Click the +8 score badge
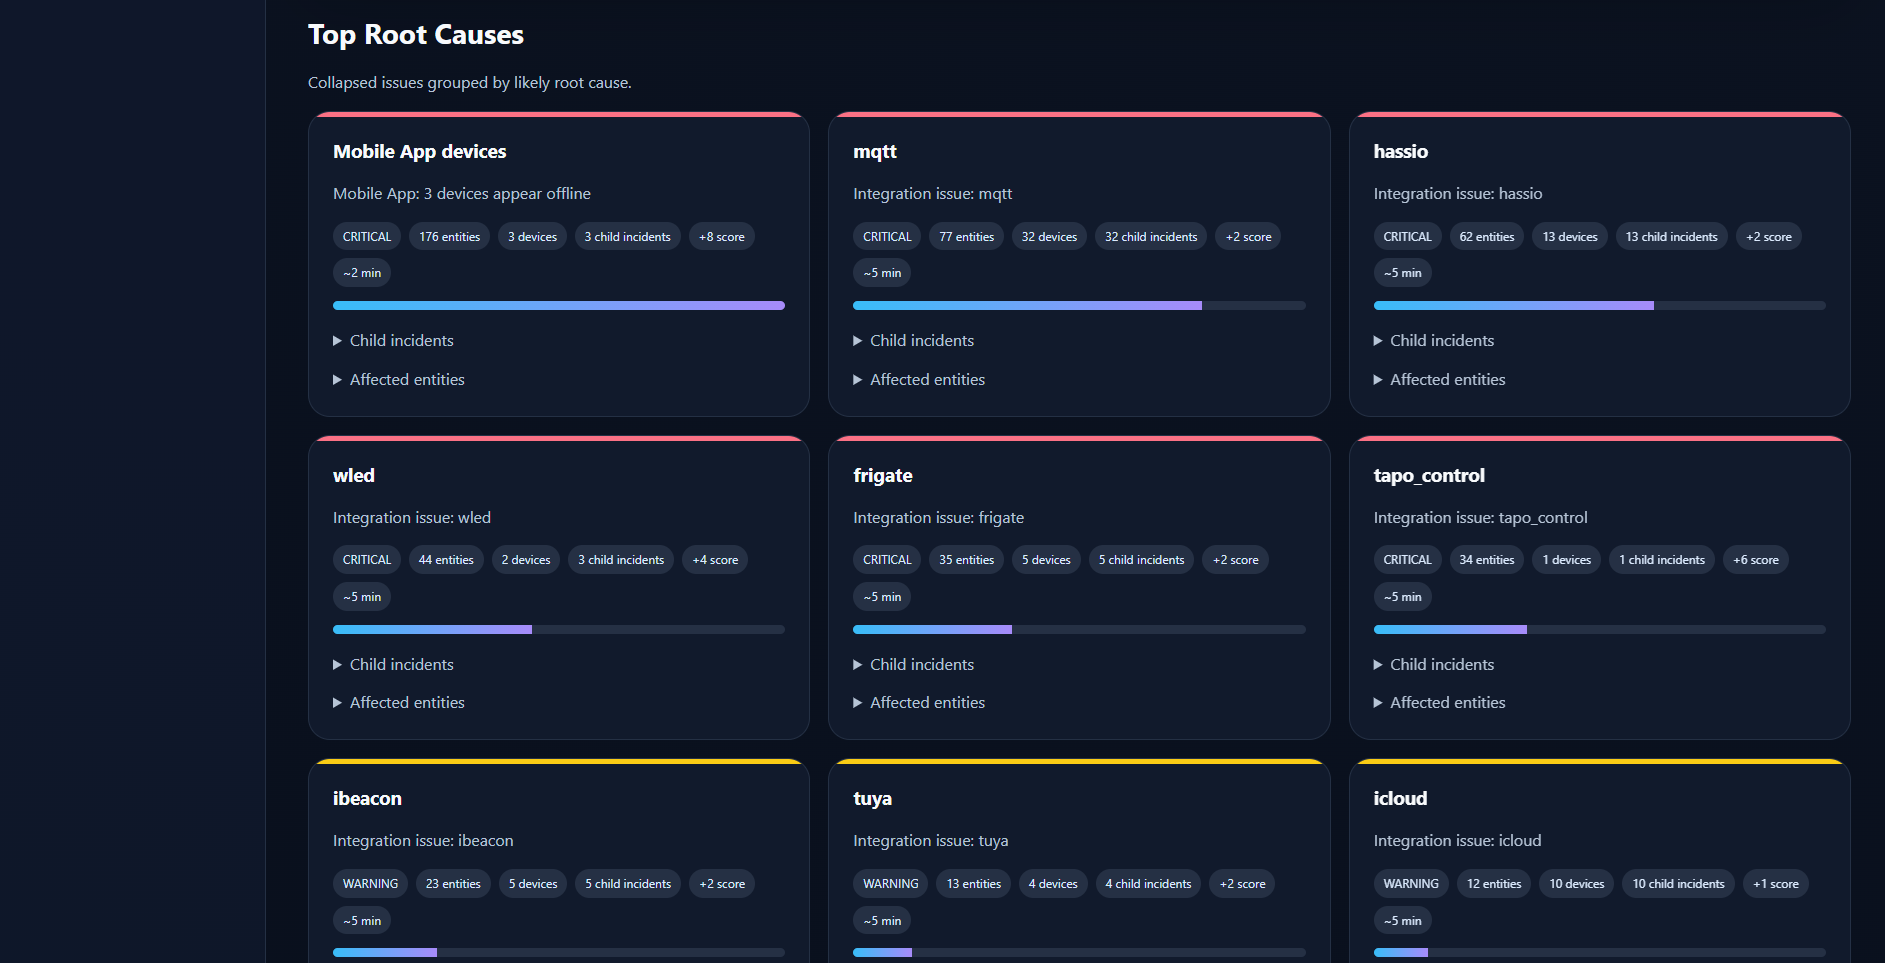1885x963 pixels. (722, 237)
